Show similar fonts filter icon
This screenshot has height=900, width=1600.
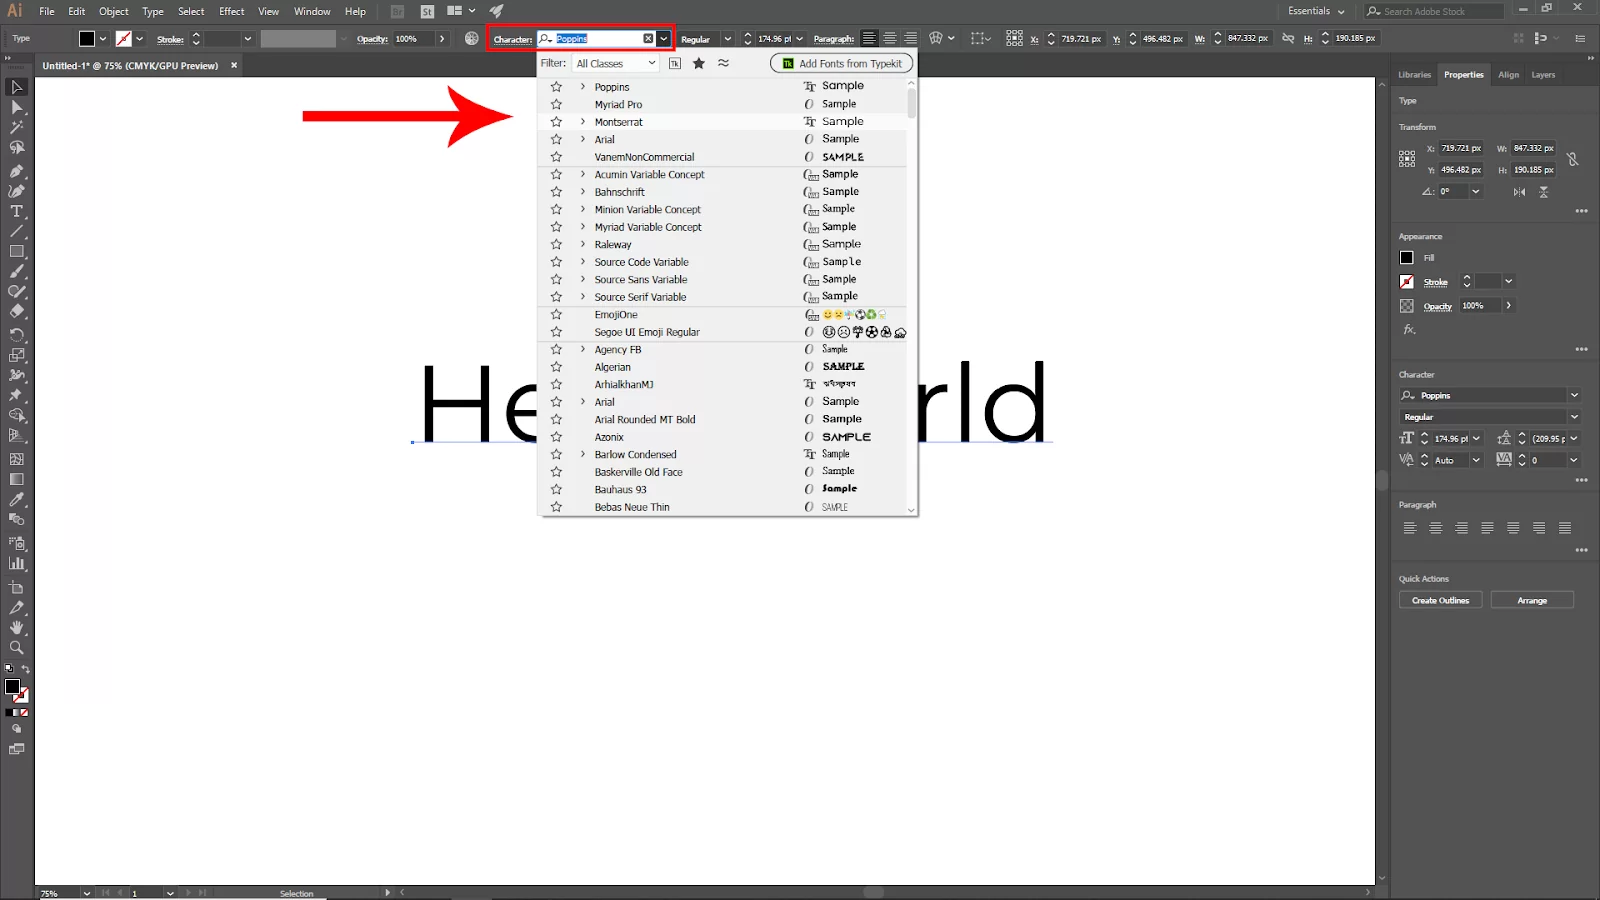723,63
